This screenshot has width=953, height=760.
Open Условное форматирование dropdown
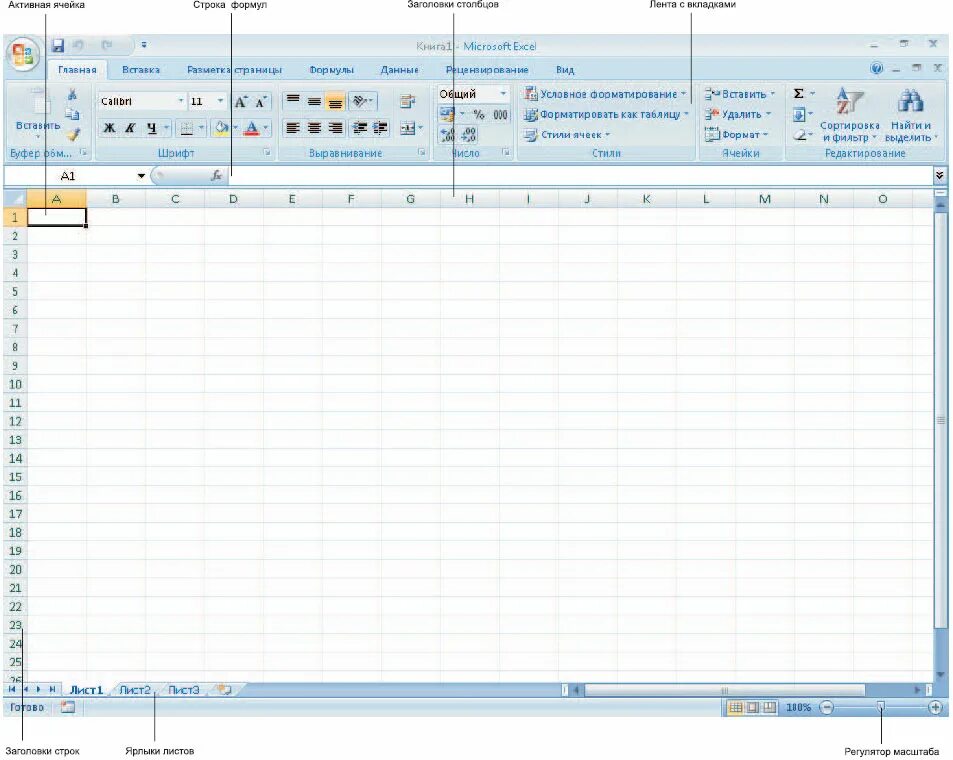[x=605, y=94]
